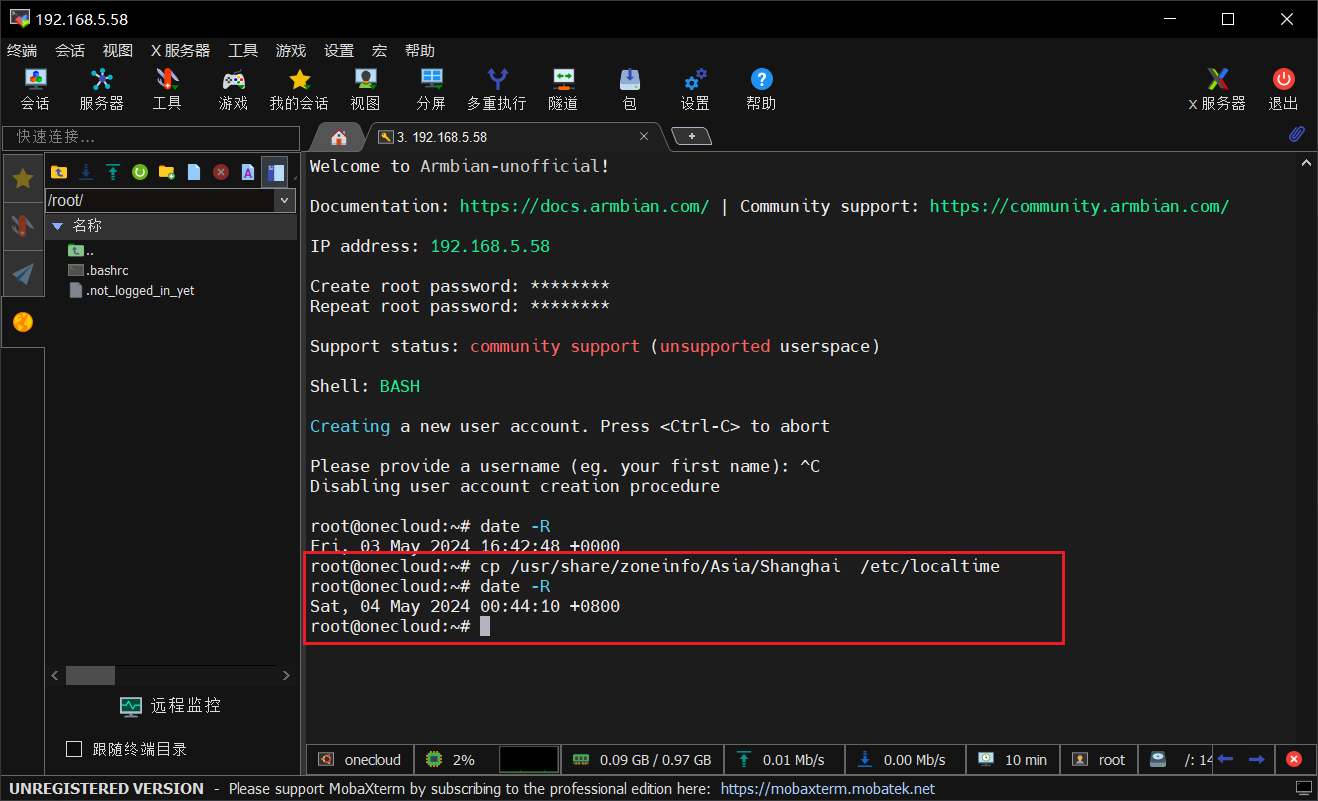
Task: Click the 帮助 question mark toolbar icon
Action: pyautogui.click(x=761, y=89)
